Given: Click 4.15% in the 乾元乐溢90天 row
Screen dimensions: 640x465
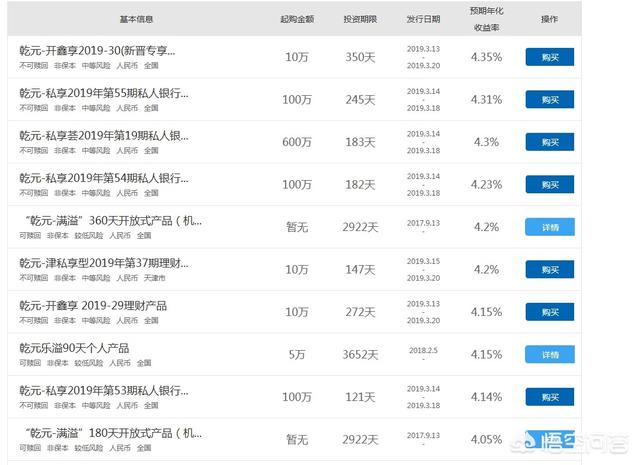Looking at the screenshot, I should [487, 354].
